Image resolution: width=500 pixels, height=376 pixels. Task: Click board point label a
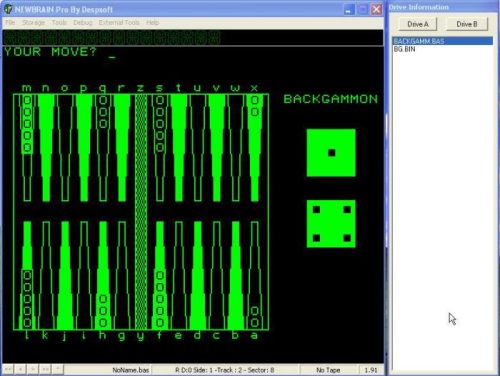(x=254, y=335)
